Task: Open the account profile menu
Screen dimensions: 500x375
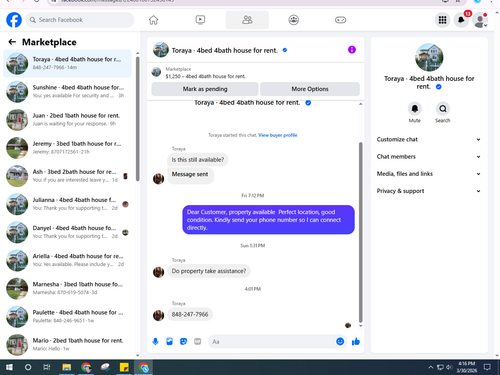Action: coord(480,20)
